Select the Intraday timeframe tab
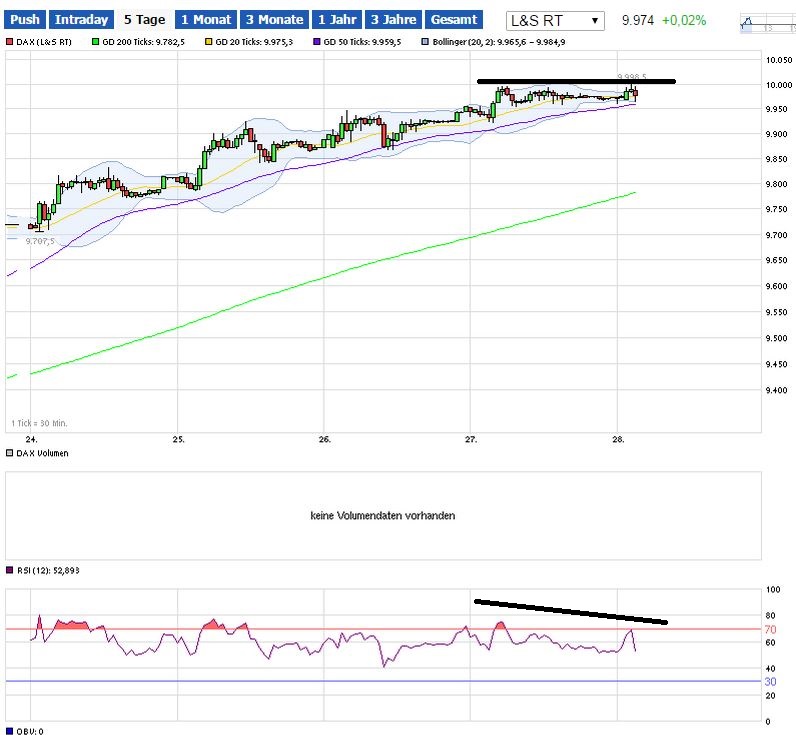Screen dimensions: 796x735 81,20
